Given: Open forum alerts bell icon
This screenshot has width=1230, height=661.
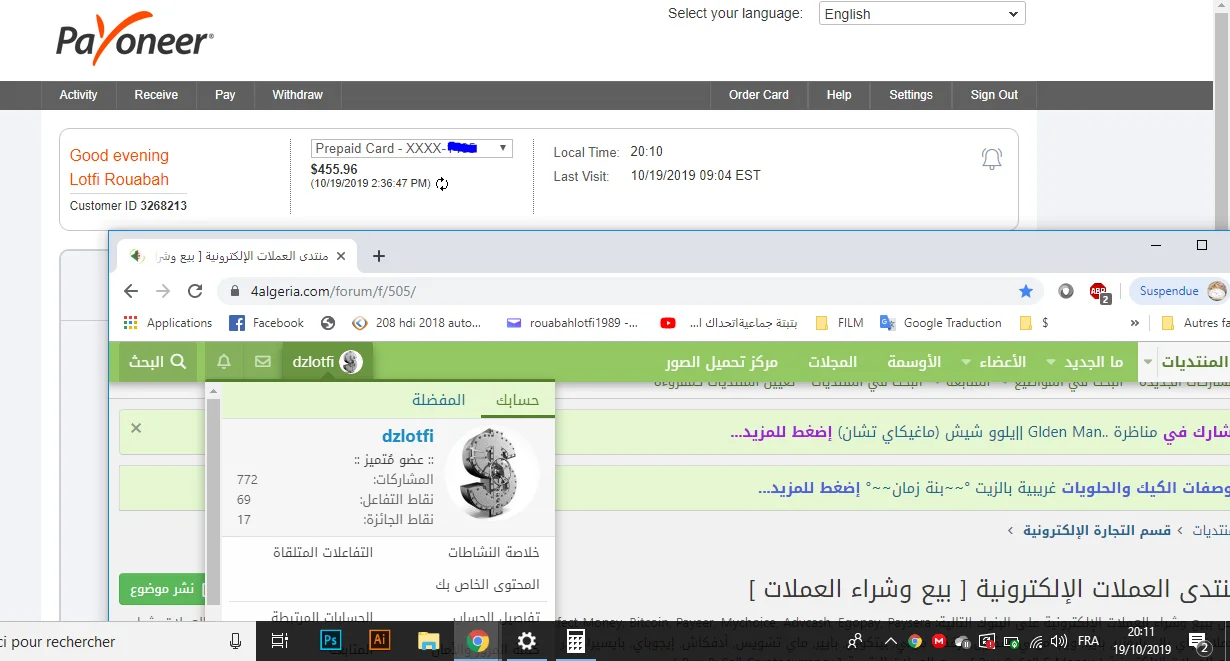Looking at the screenshot, I should tap(224, 361).
